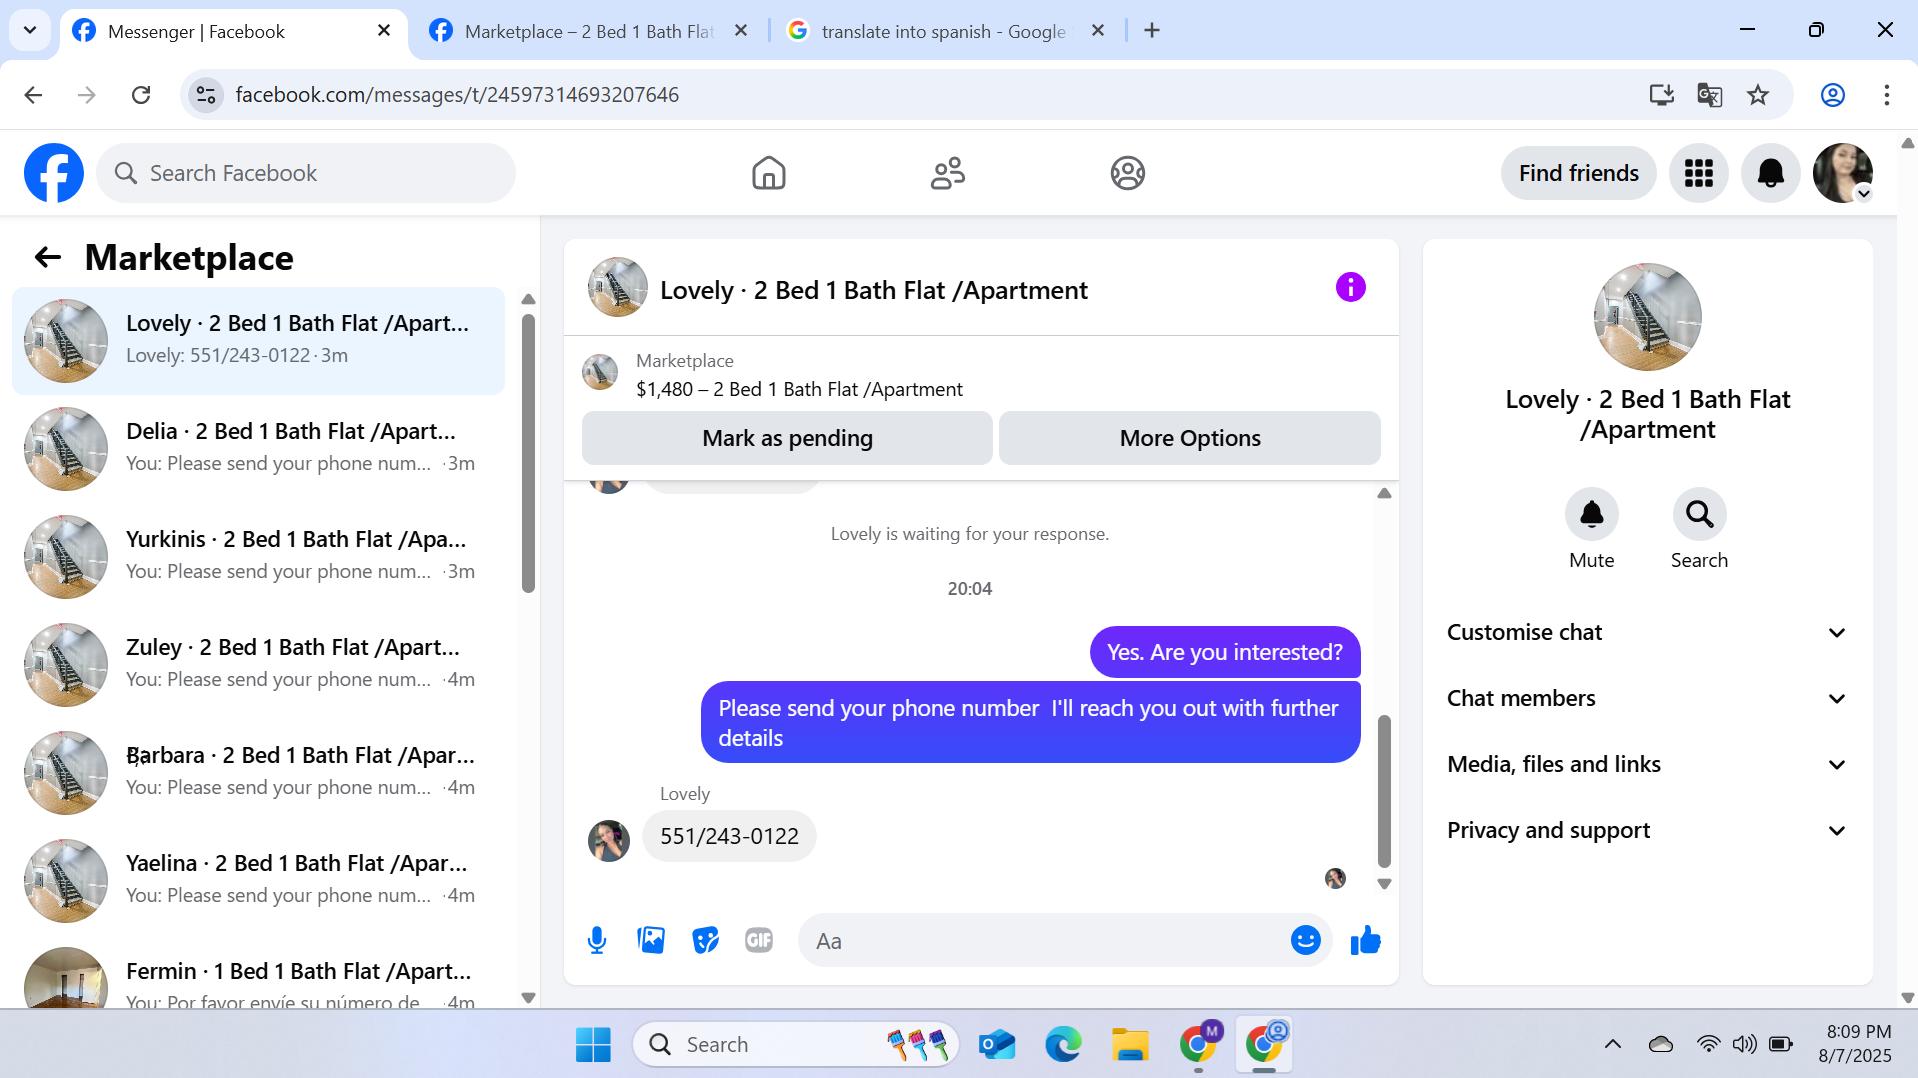The image size is (1918, 1078).
Task: Mute the conversation with bell icon
Action: pos(1591,514)
